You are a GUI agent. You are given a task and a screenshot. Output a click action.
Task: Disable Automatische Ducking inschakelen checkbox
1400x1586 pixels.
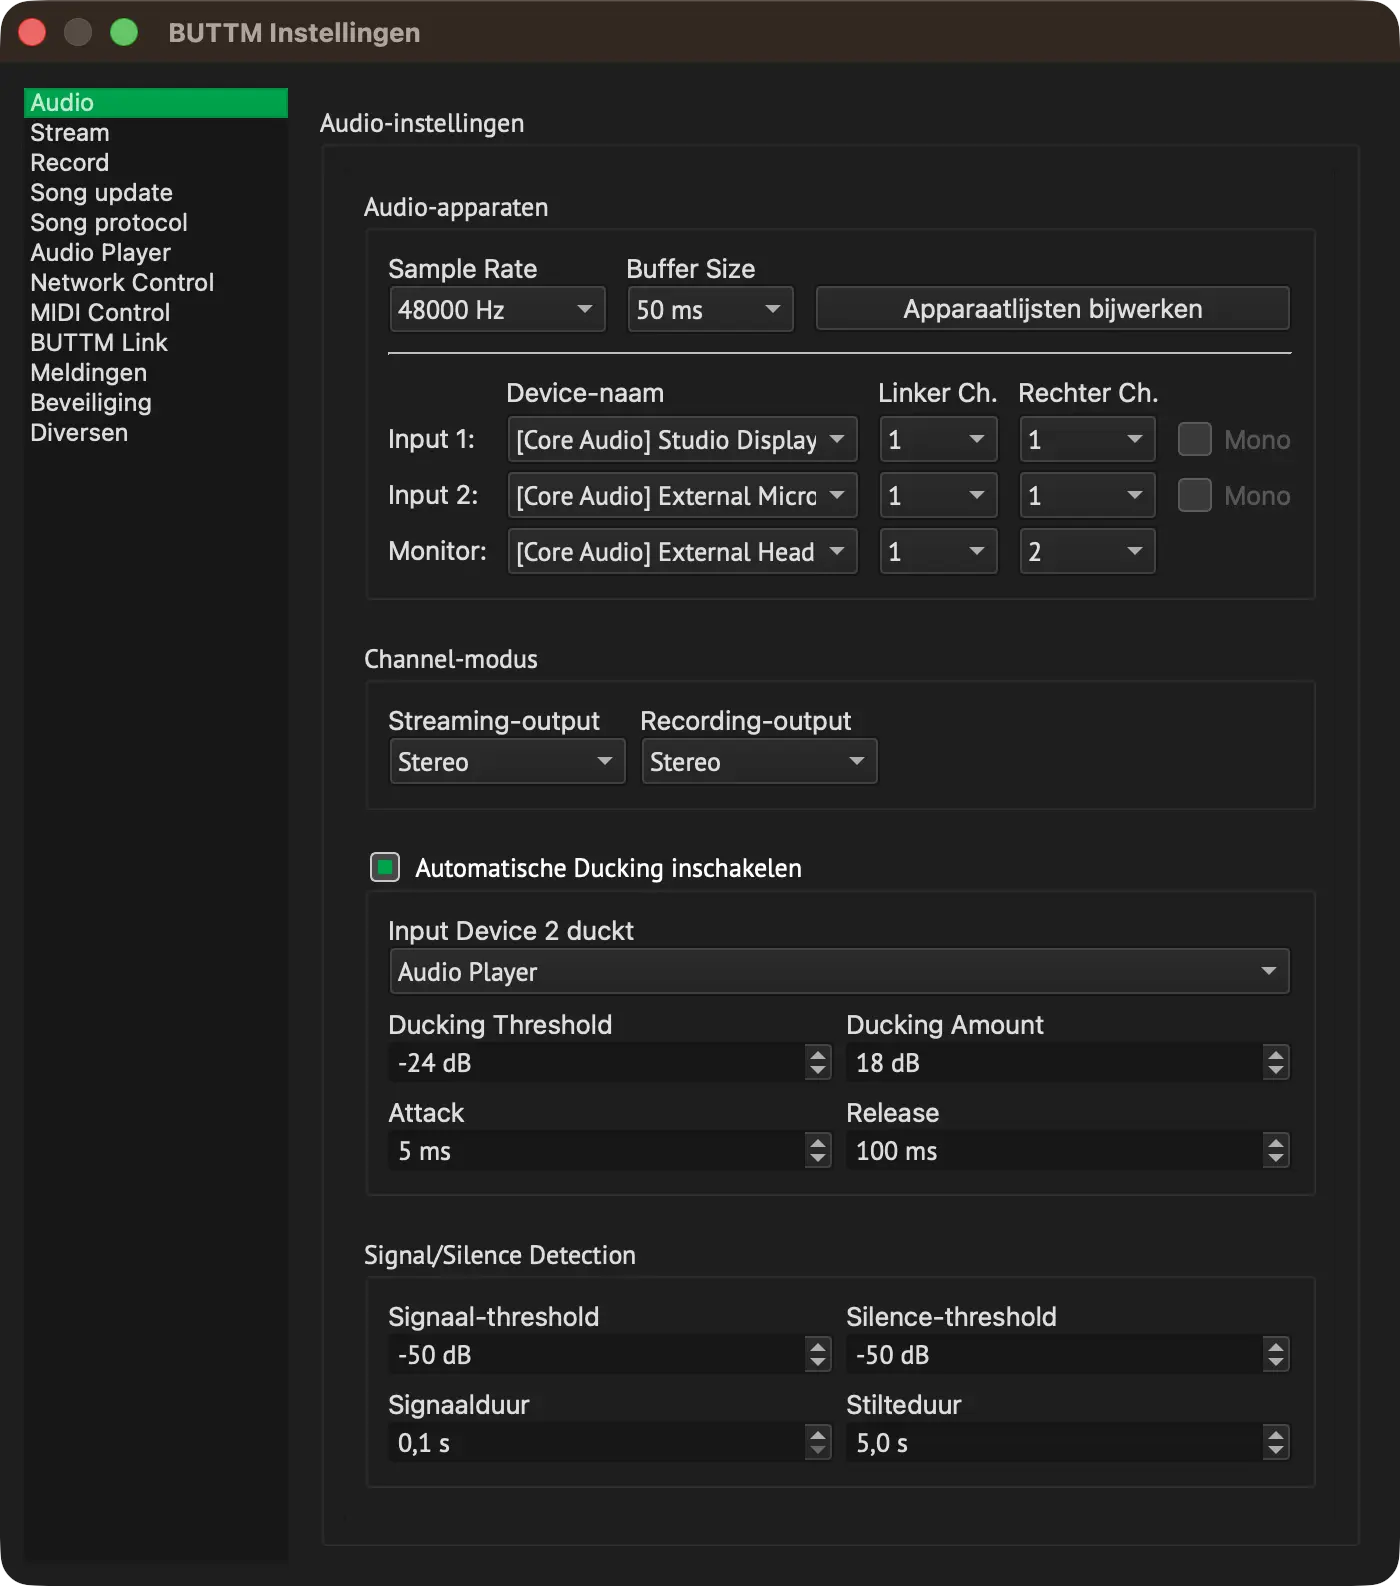click(385, 867)
